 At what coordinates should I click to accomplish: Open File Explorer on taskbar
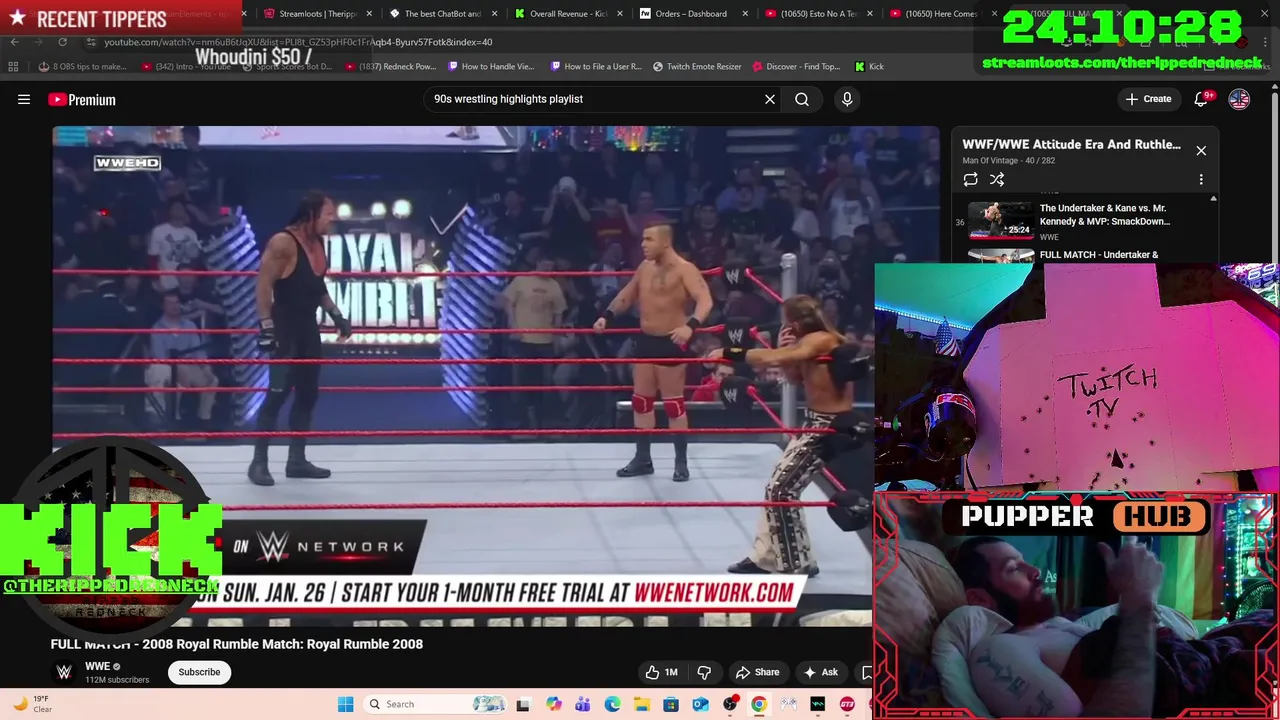tap(641, 704)
